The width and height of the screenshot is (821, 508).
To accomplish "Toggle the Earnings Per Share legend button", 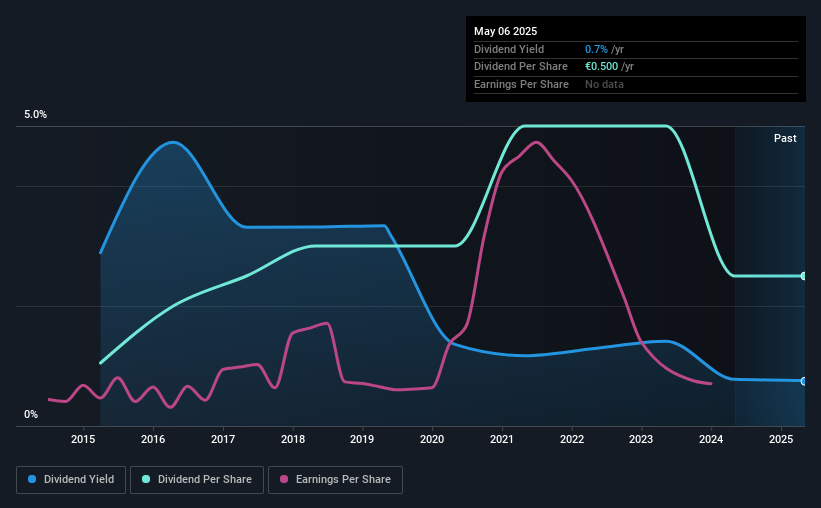I will [335, 480].
